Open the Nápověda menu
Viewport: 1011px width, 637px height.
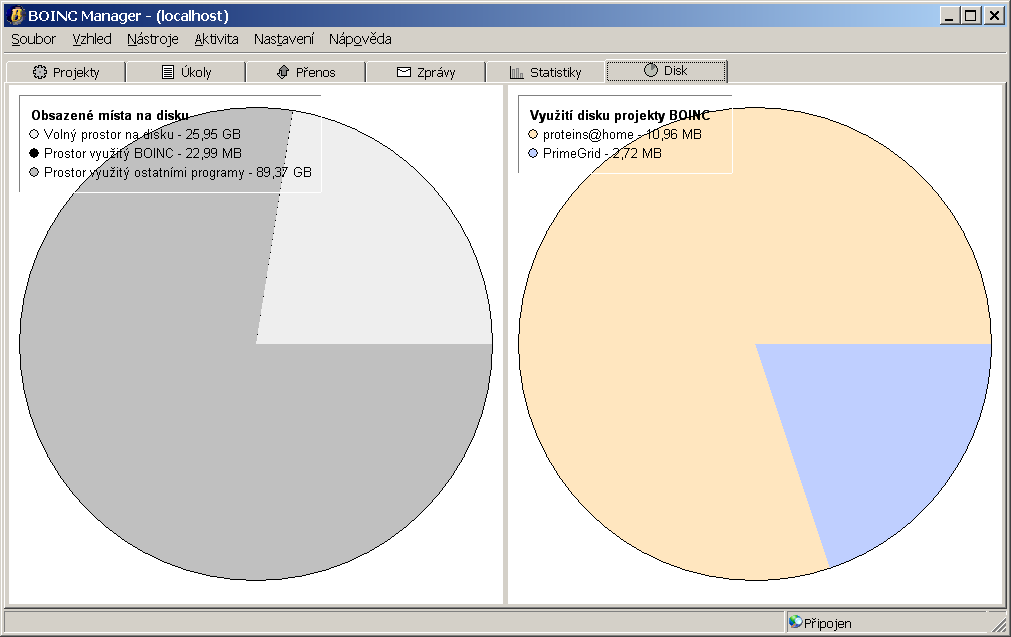pyautogui.click(x=360, y=39)
